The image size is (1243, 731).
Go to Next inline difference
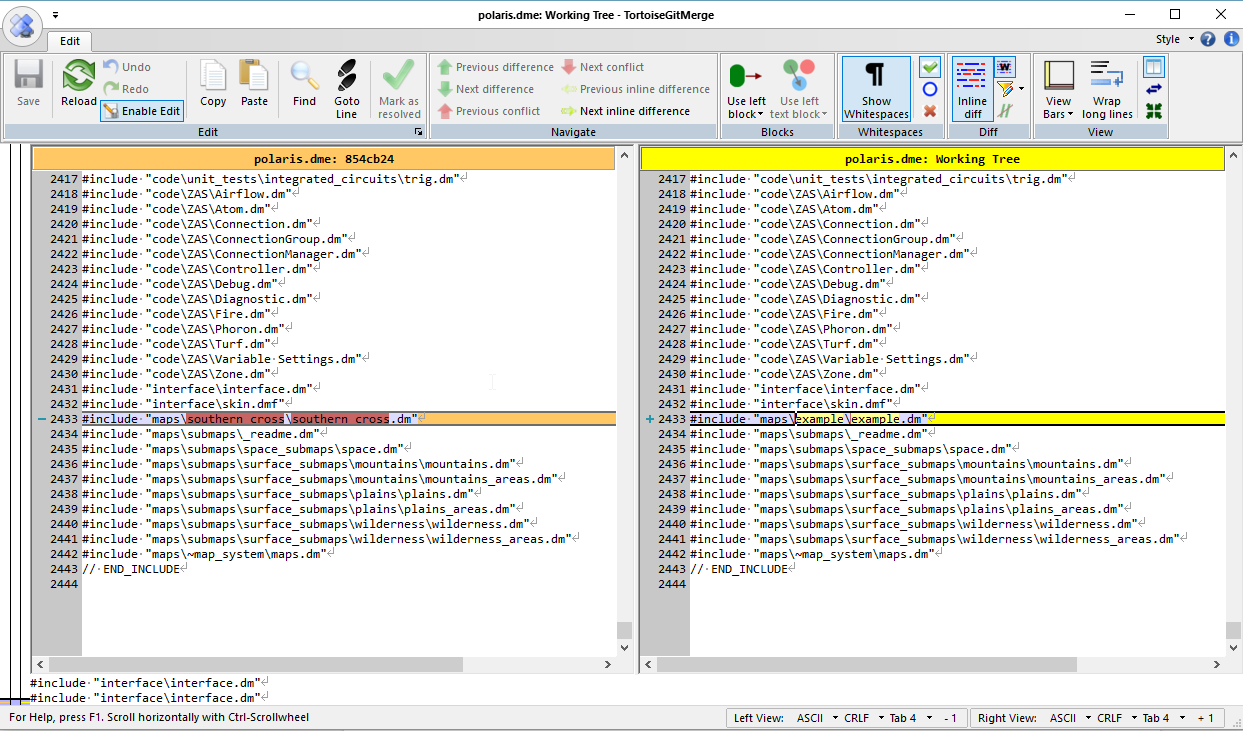pyautogui.click(x=626, y=111)
